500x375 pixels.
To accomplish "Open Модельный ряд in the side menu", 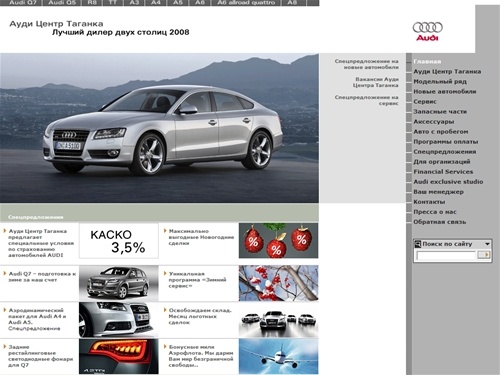I will pyautogui.click(x=440, y=82).
